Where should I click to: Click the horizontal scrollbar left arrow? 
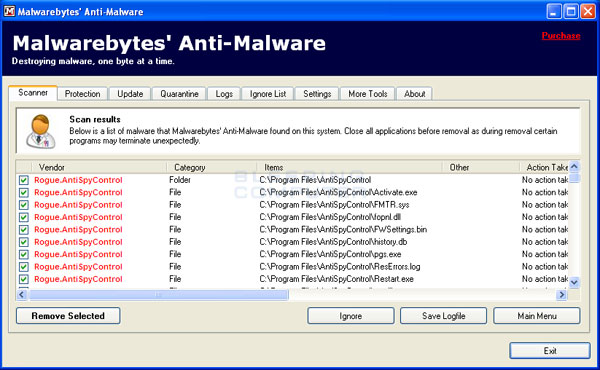click(x=22, y=294)
